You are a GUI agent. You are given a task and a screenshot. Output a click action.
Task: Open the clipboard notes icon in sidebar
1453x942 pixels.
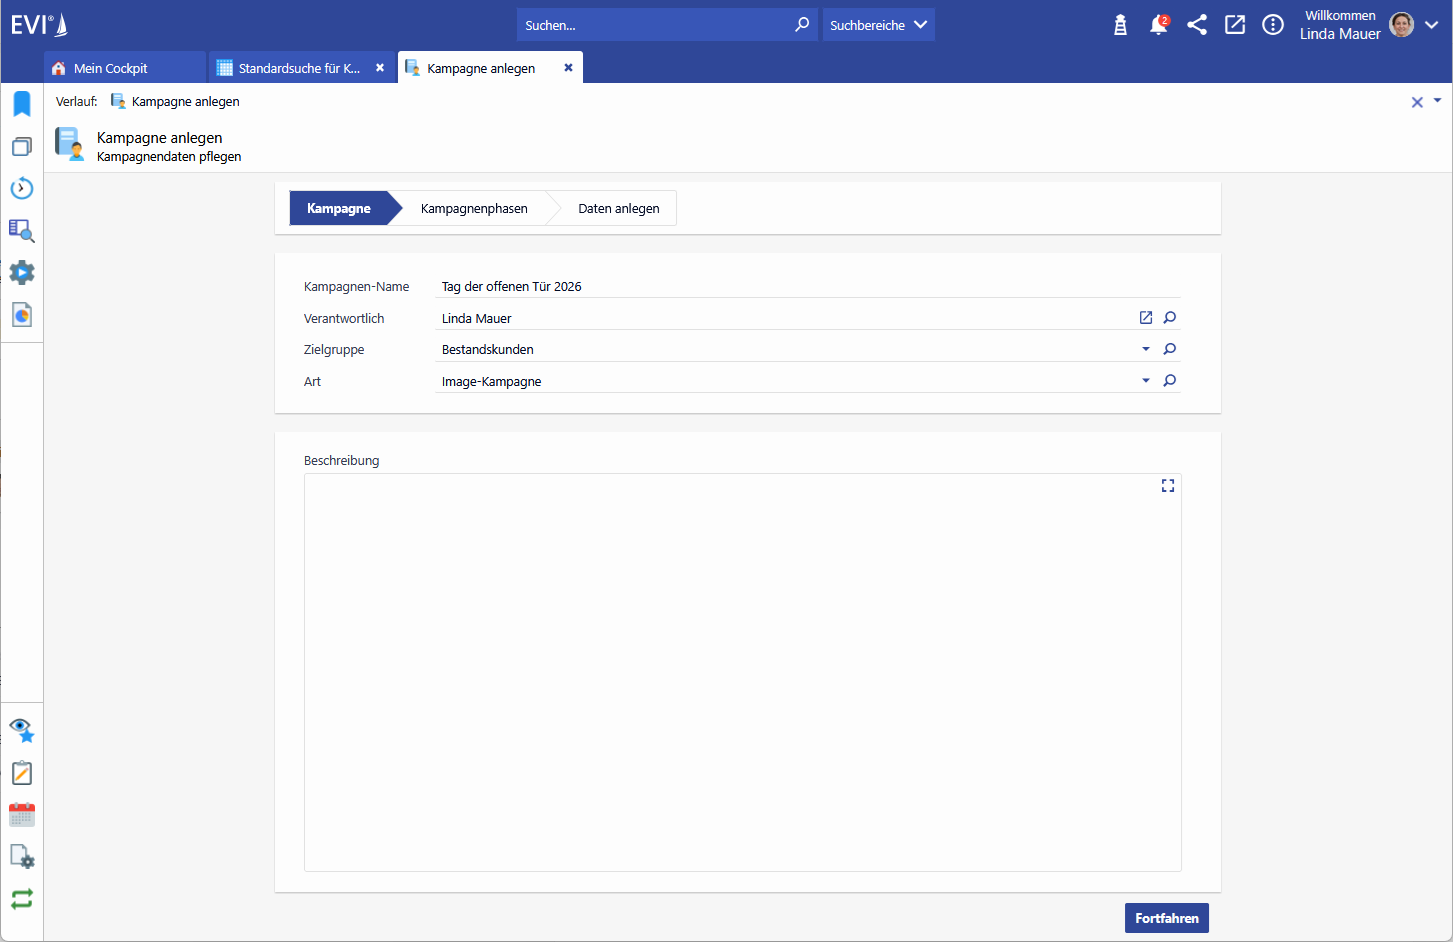tap(22, 773)
